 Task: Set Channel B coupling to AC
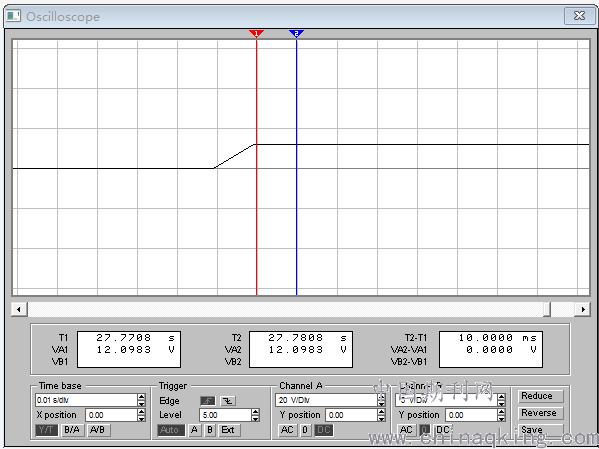406,430
